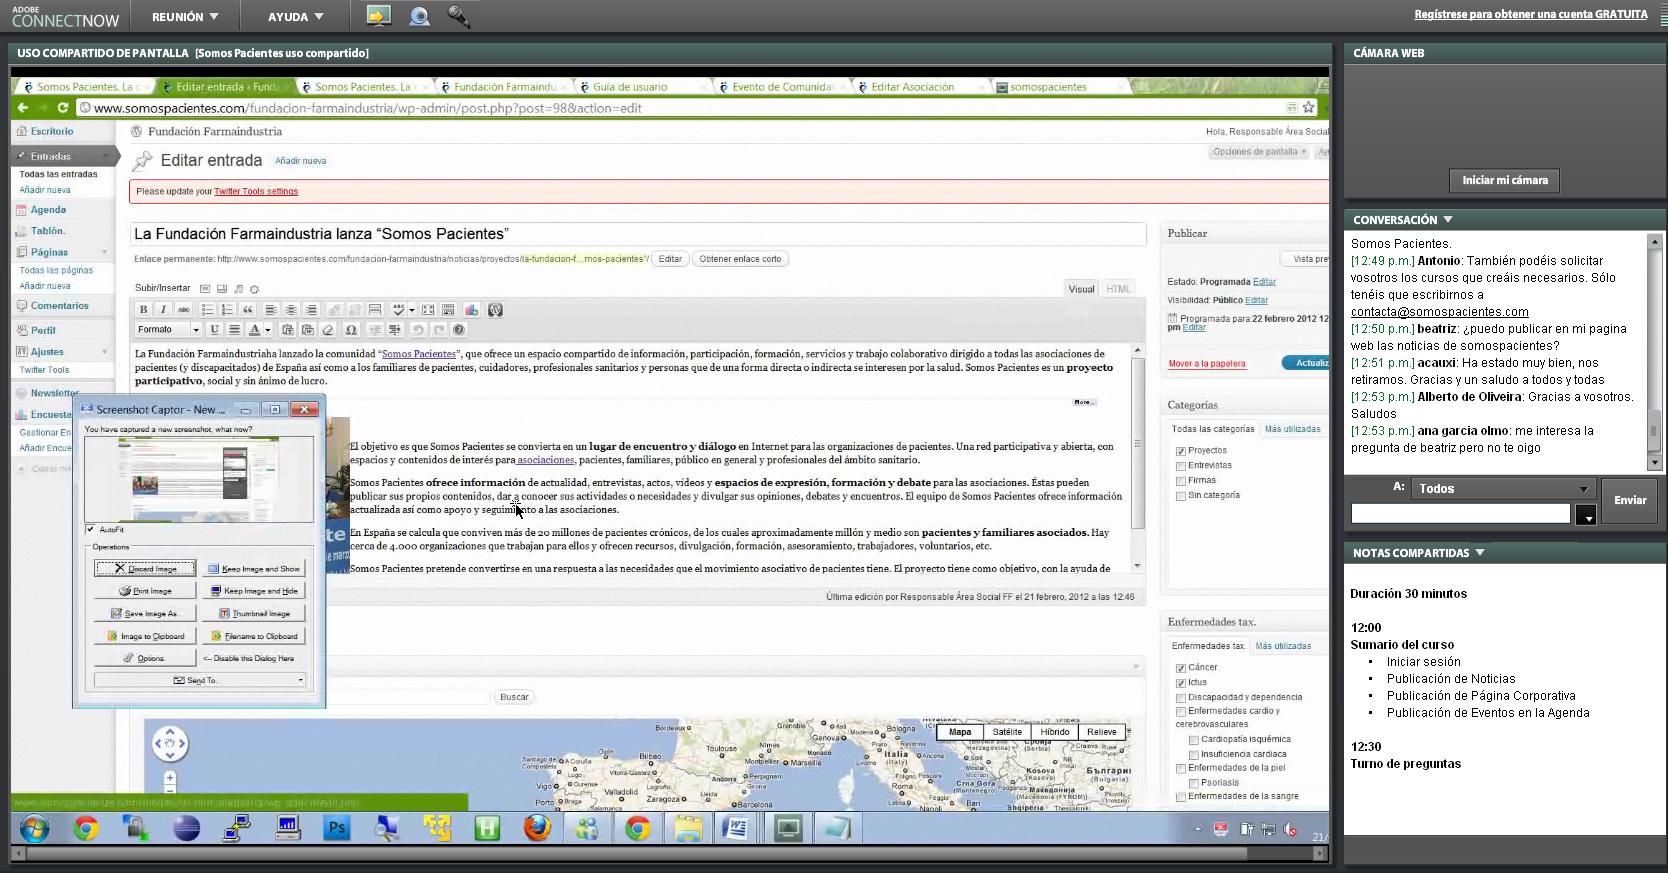1668x873 pixels.
Task: Expand the NOTAS COMPARTIDAS panel options
Action: (1480, 553)
